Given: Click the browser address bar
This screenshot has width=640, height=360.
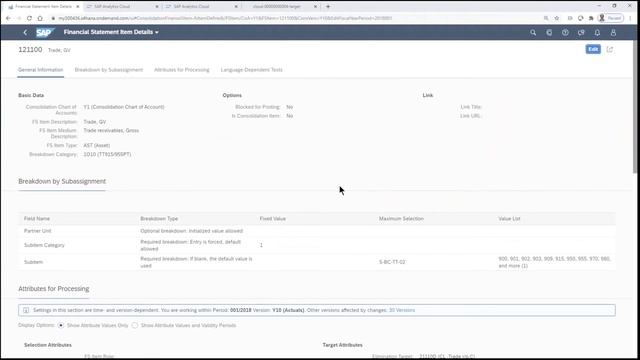Looking at the screenshot, I should point(294,18).
